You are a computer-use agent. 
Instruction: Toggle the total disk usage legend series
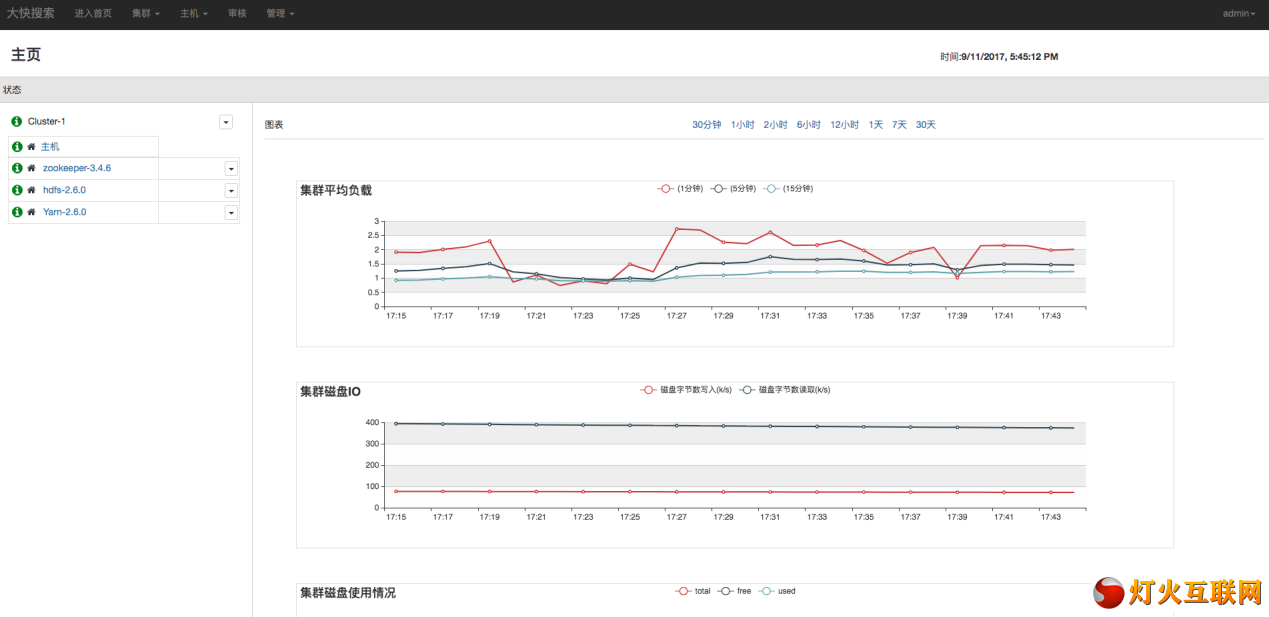pos(693,591)
